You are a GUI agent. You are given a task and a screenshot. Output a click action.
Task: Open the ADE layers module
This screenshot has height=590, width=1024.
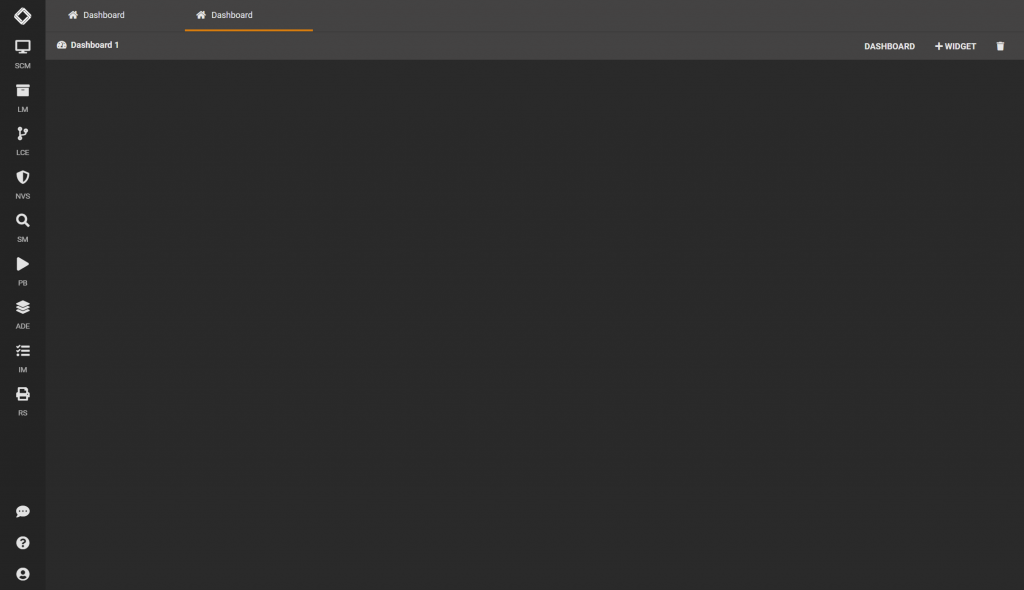click(x=22, y=314)
